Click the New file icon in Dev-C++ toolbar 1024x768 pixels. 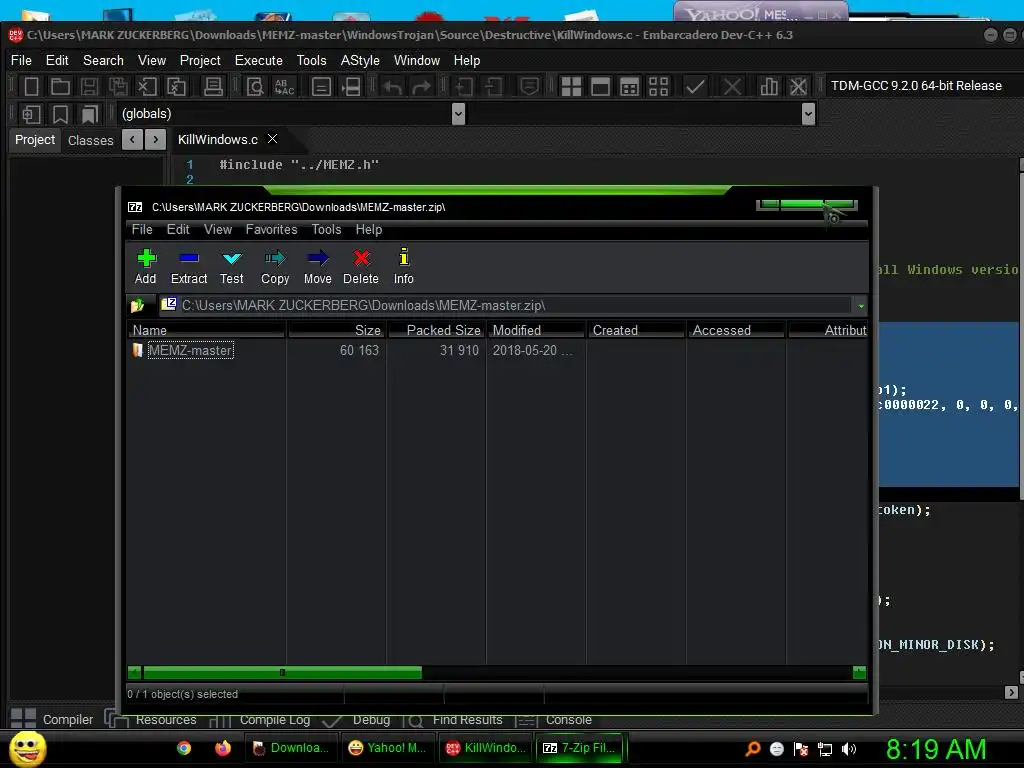[31, 86]
